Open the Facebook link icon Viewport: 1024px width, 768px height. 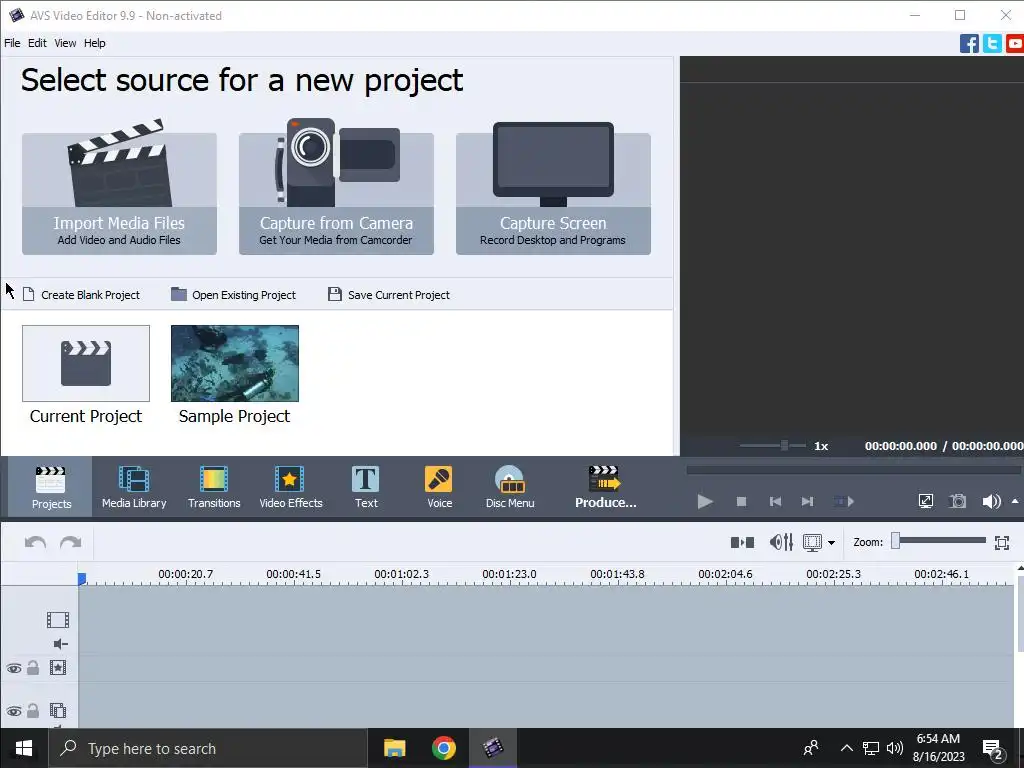[x=969, y=44]
